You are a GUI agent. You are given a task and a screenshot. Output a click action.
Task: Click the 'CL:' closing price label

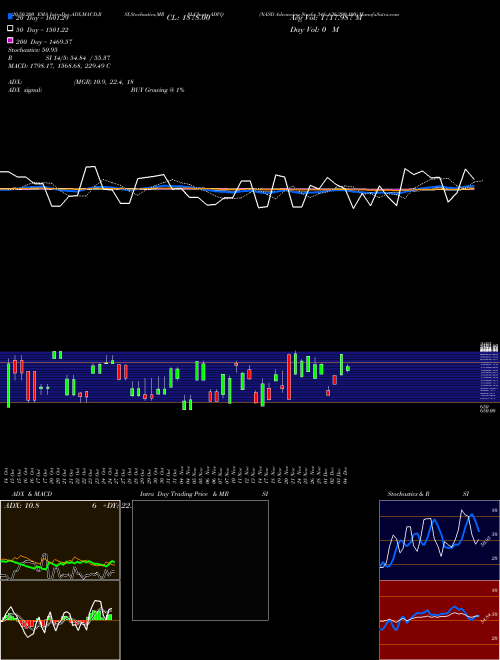[x=188, y=18]
